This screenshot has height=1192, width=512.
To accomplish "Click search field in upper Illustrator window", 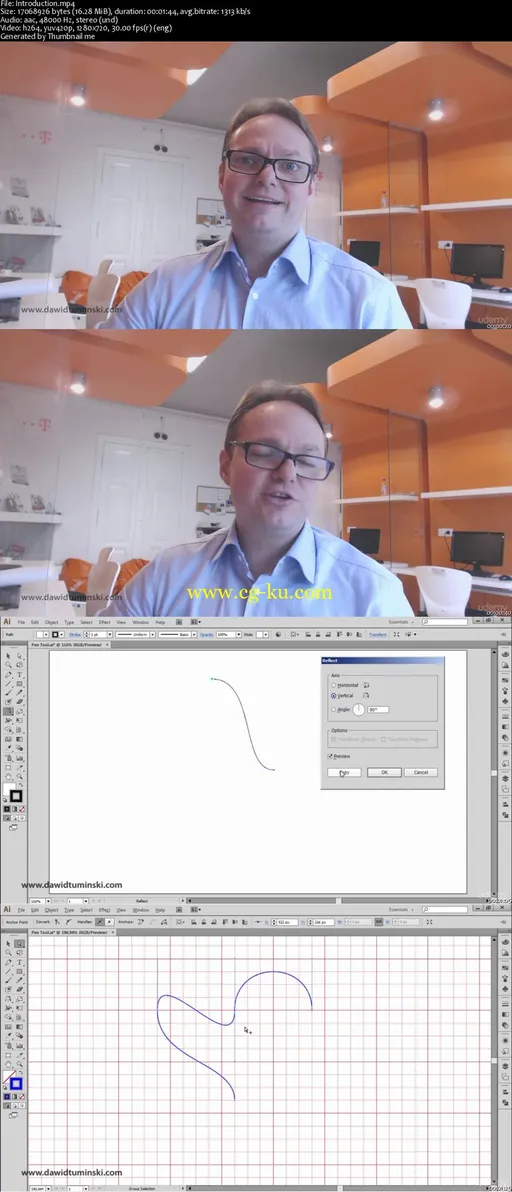I will click(x=444, y=622).
